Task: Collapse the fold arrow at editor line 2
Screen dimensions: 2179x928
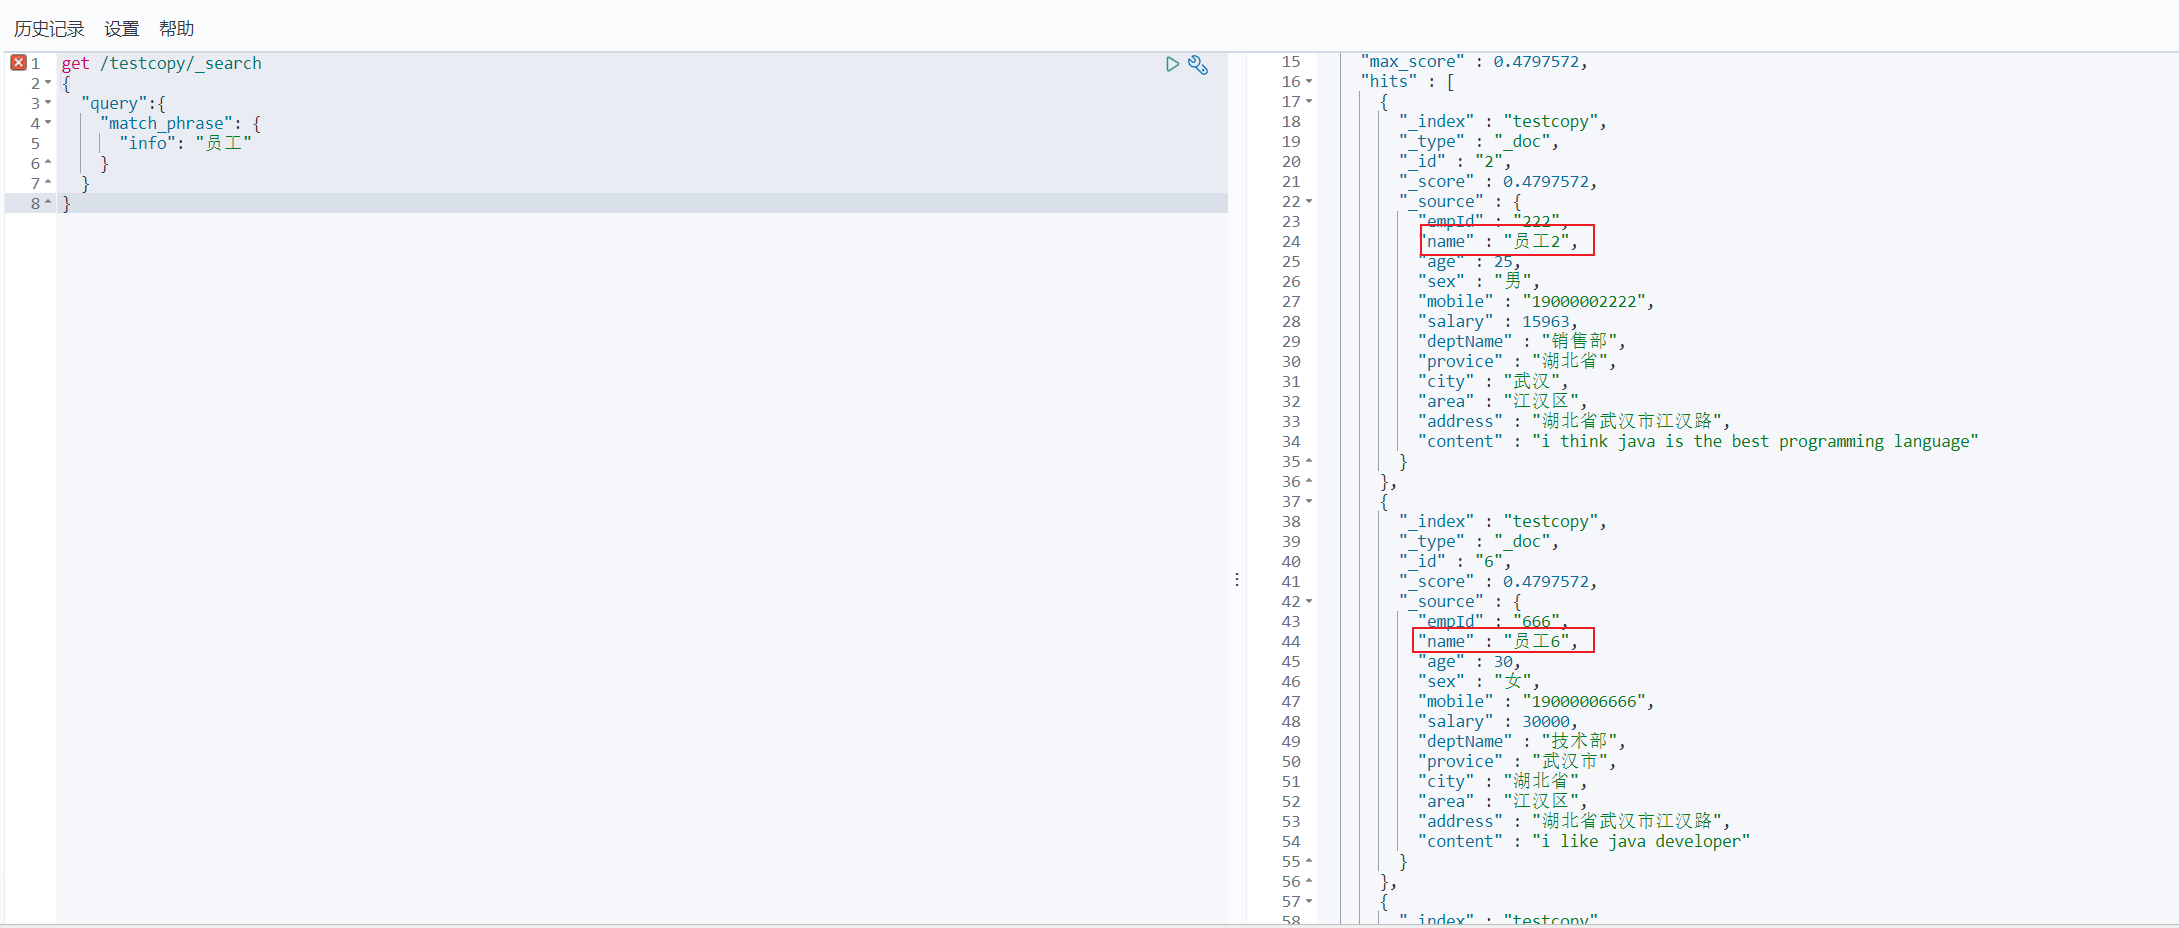Action: click(x=48, y=83)
